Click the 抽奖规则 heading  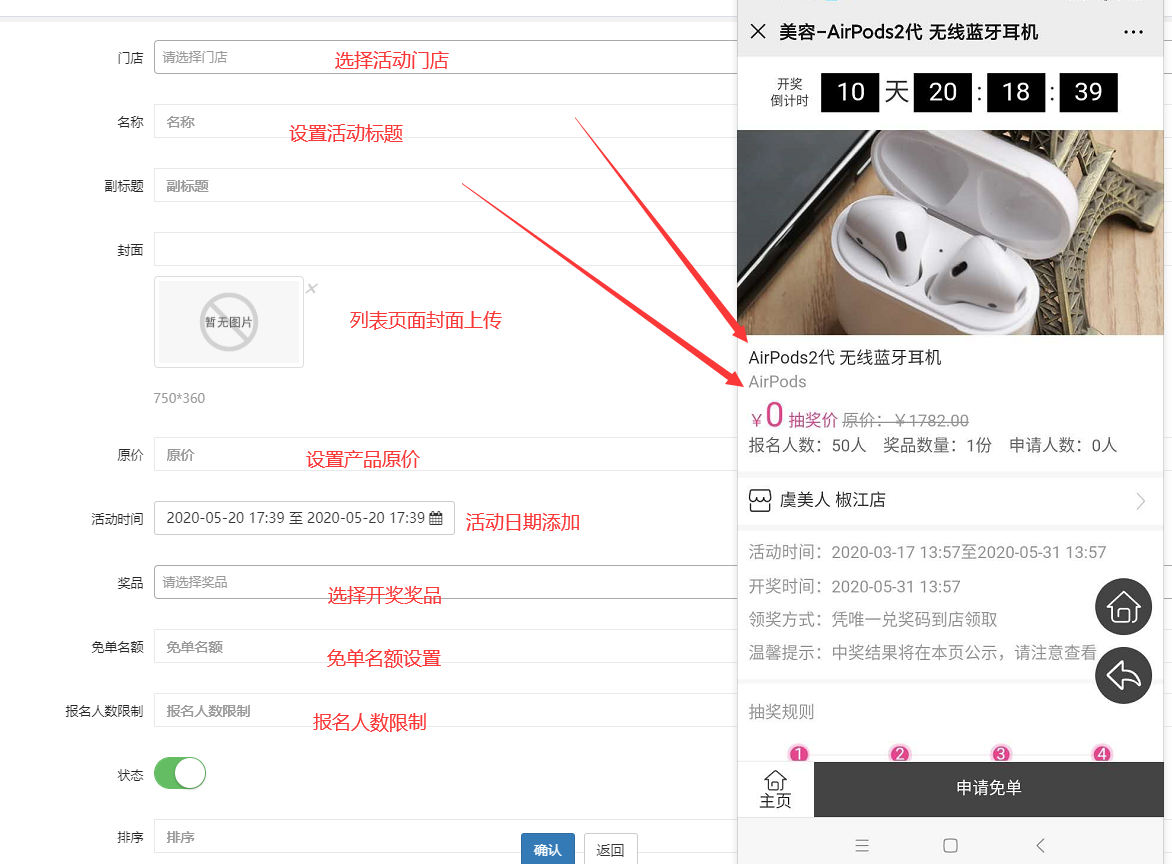point(781,712)
